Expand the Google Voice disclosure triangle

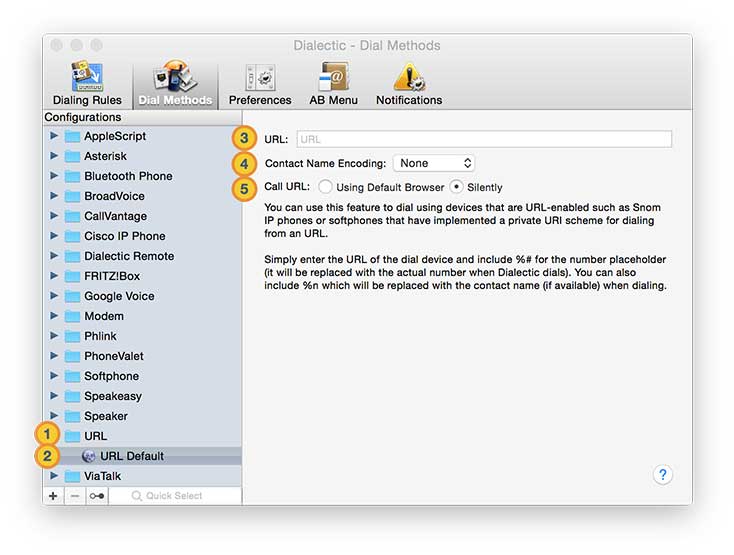coord(54,296)
